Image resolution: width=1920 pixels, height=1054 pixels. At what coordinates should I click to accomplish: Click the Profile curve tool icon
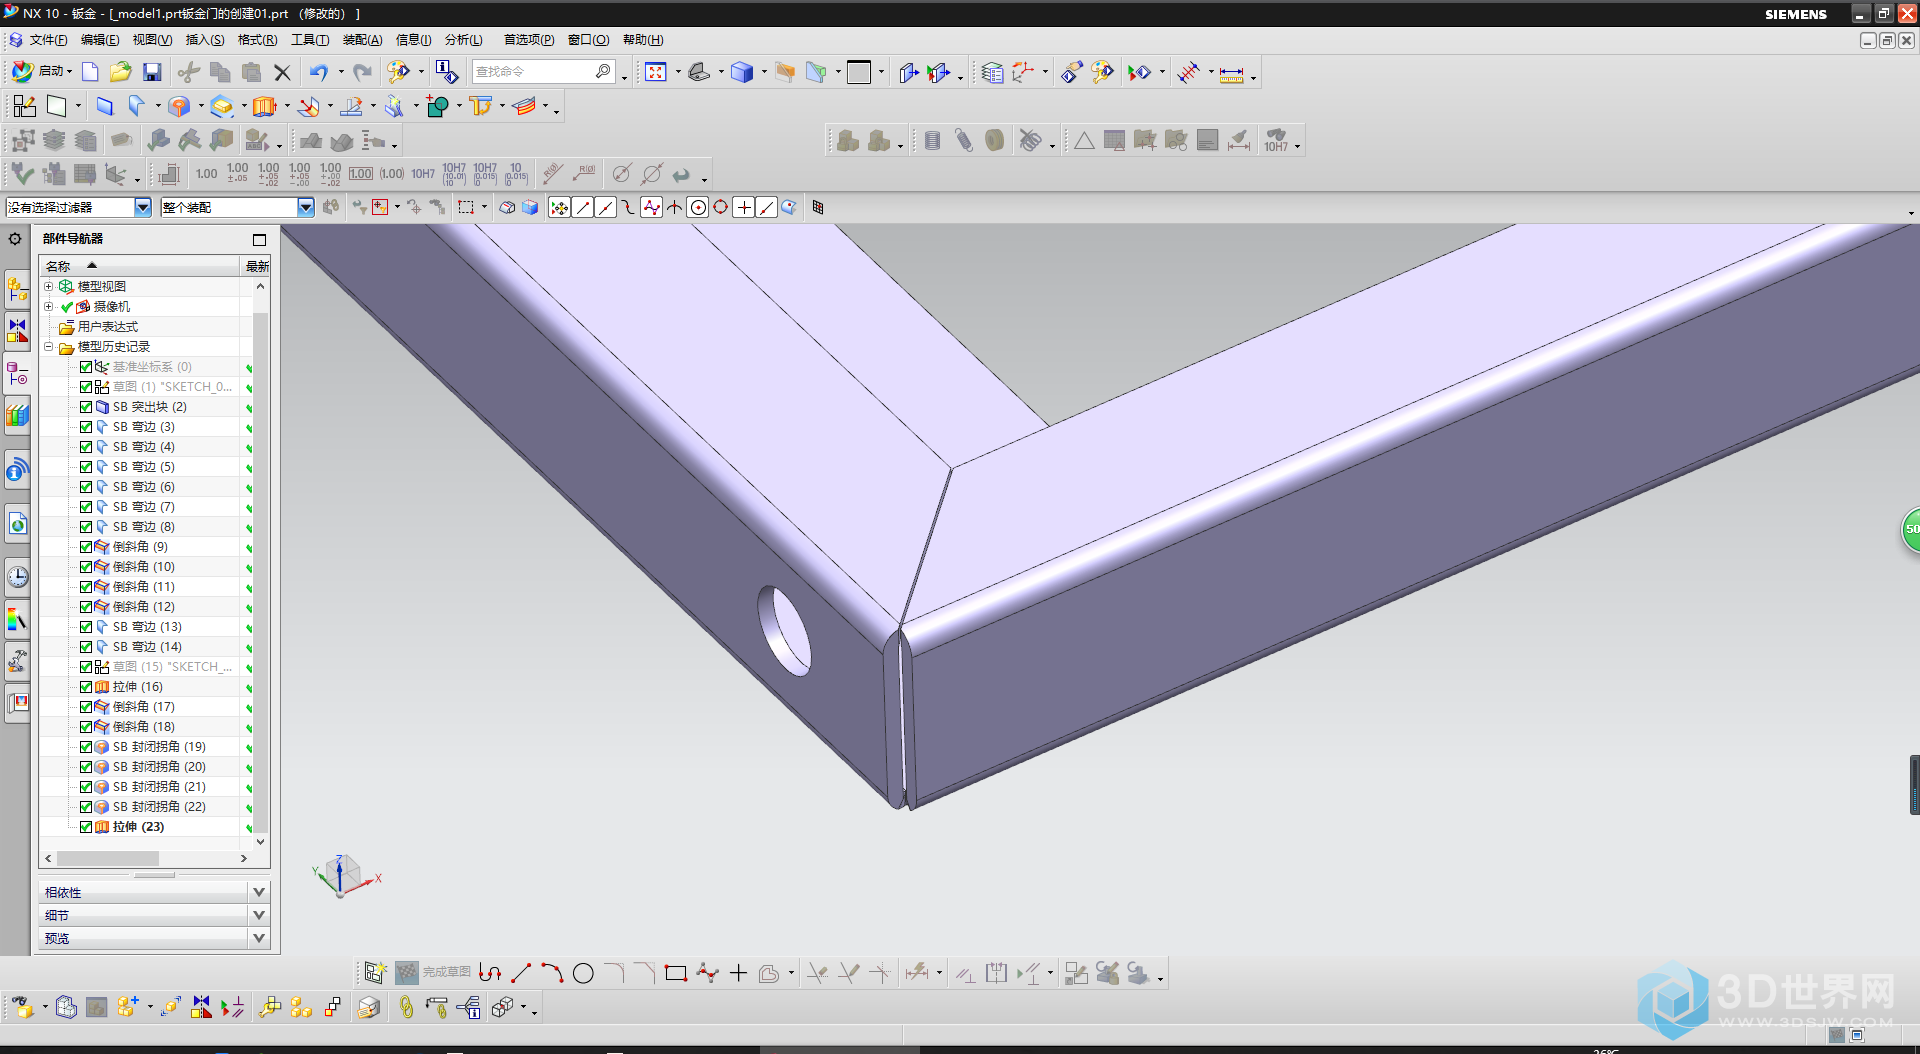pos(490,973)
